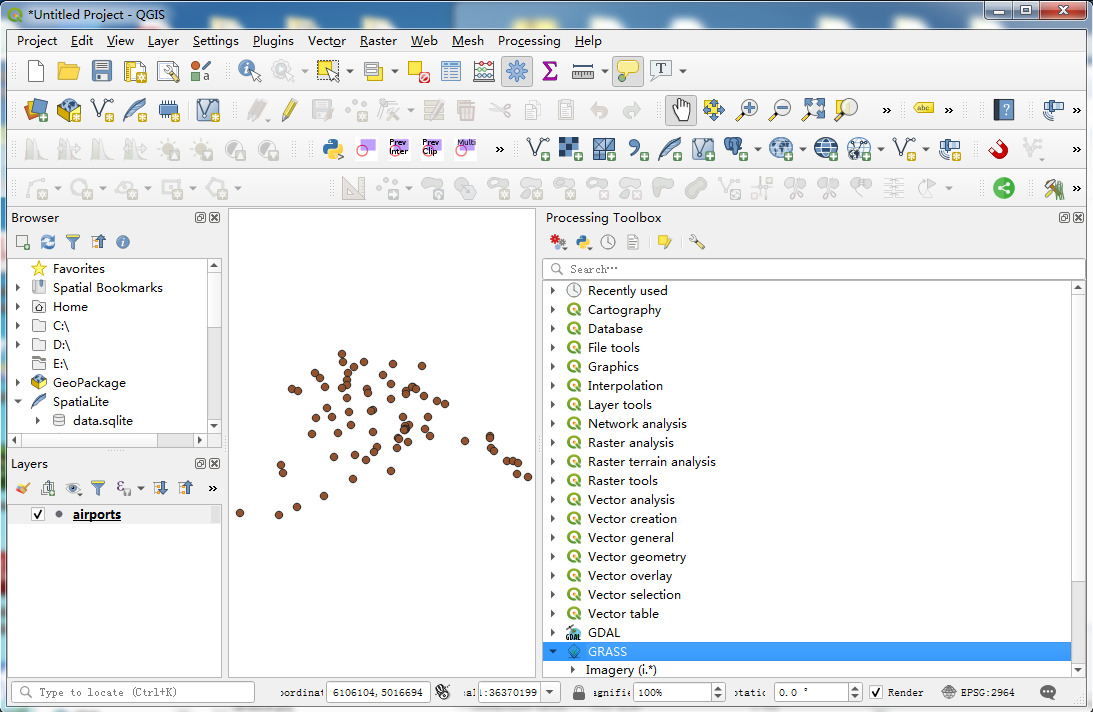Expand the data.sqlite database node
Viewport: 1093px width, 712px height.
[x=38, y=421]
